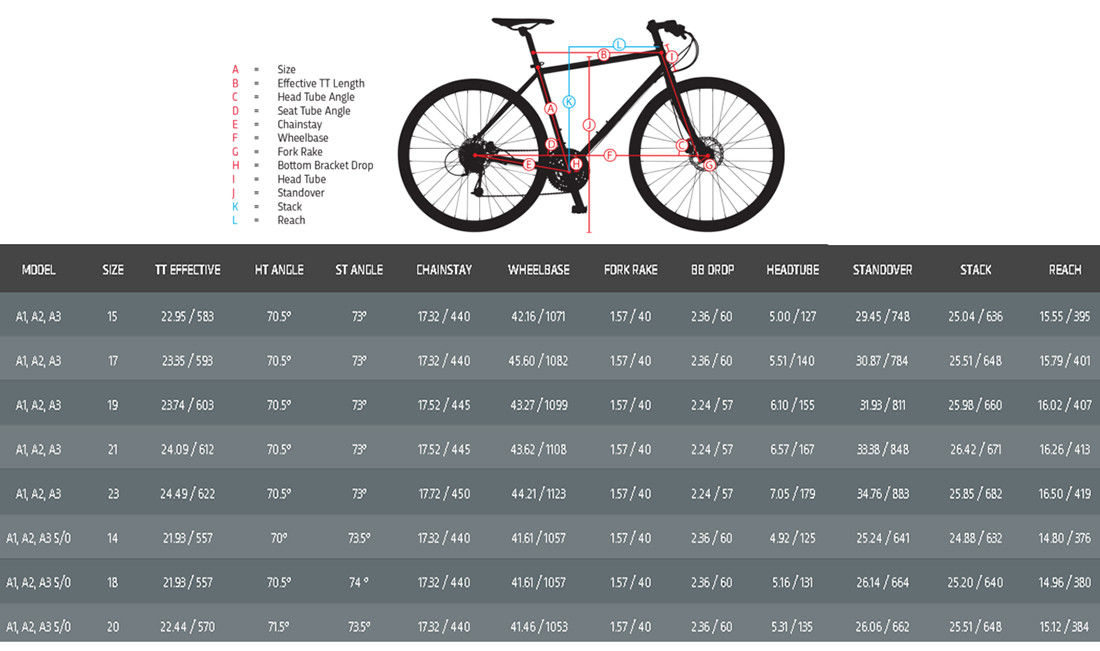Click the 45.60 / 1082 wheelbase cell
This screenshot has height=651, width=1100.
(539, 361)
